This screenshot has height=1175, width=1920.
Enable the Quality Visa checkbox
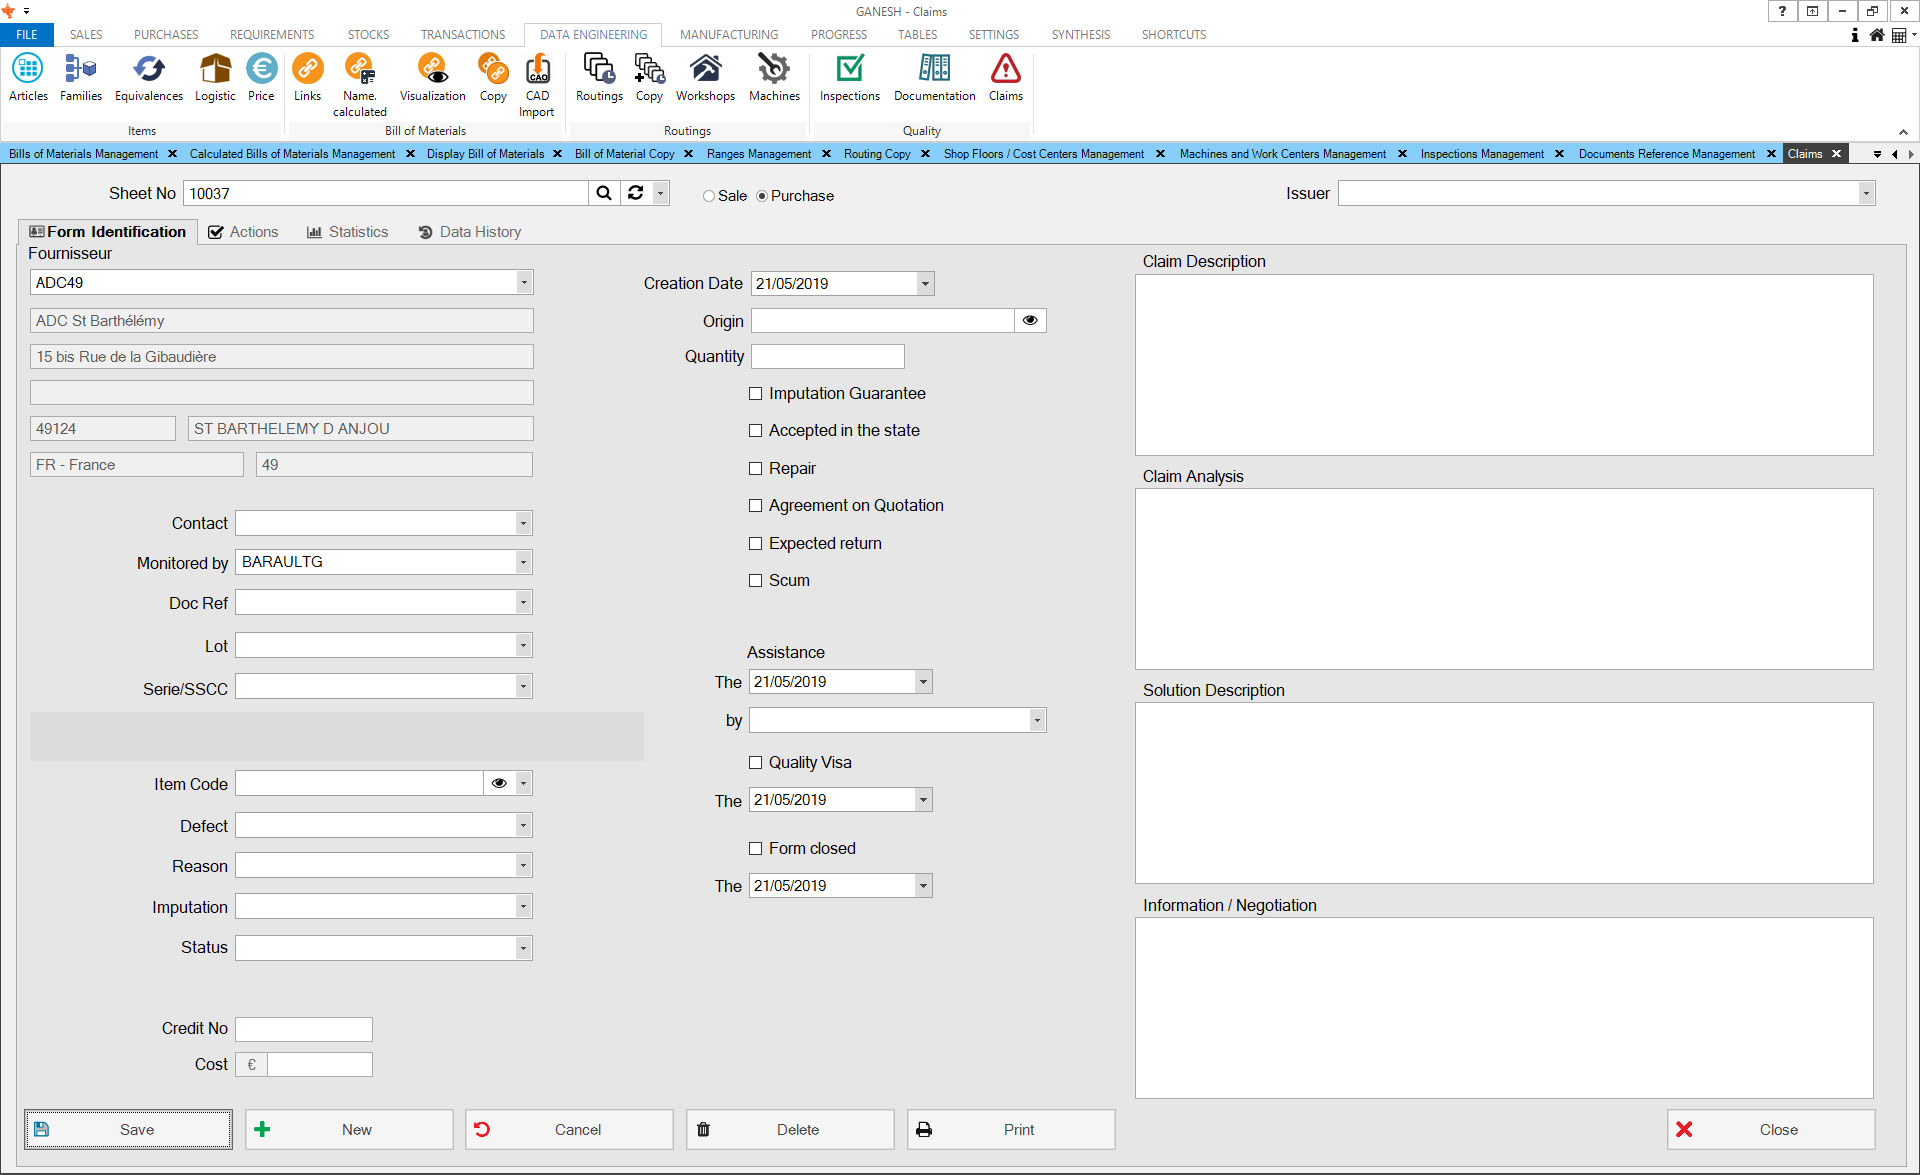[x=756, y=763]
